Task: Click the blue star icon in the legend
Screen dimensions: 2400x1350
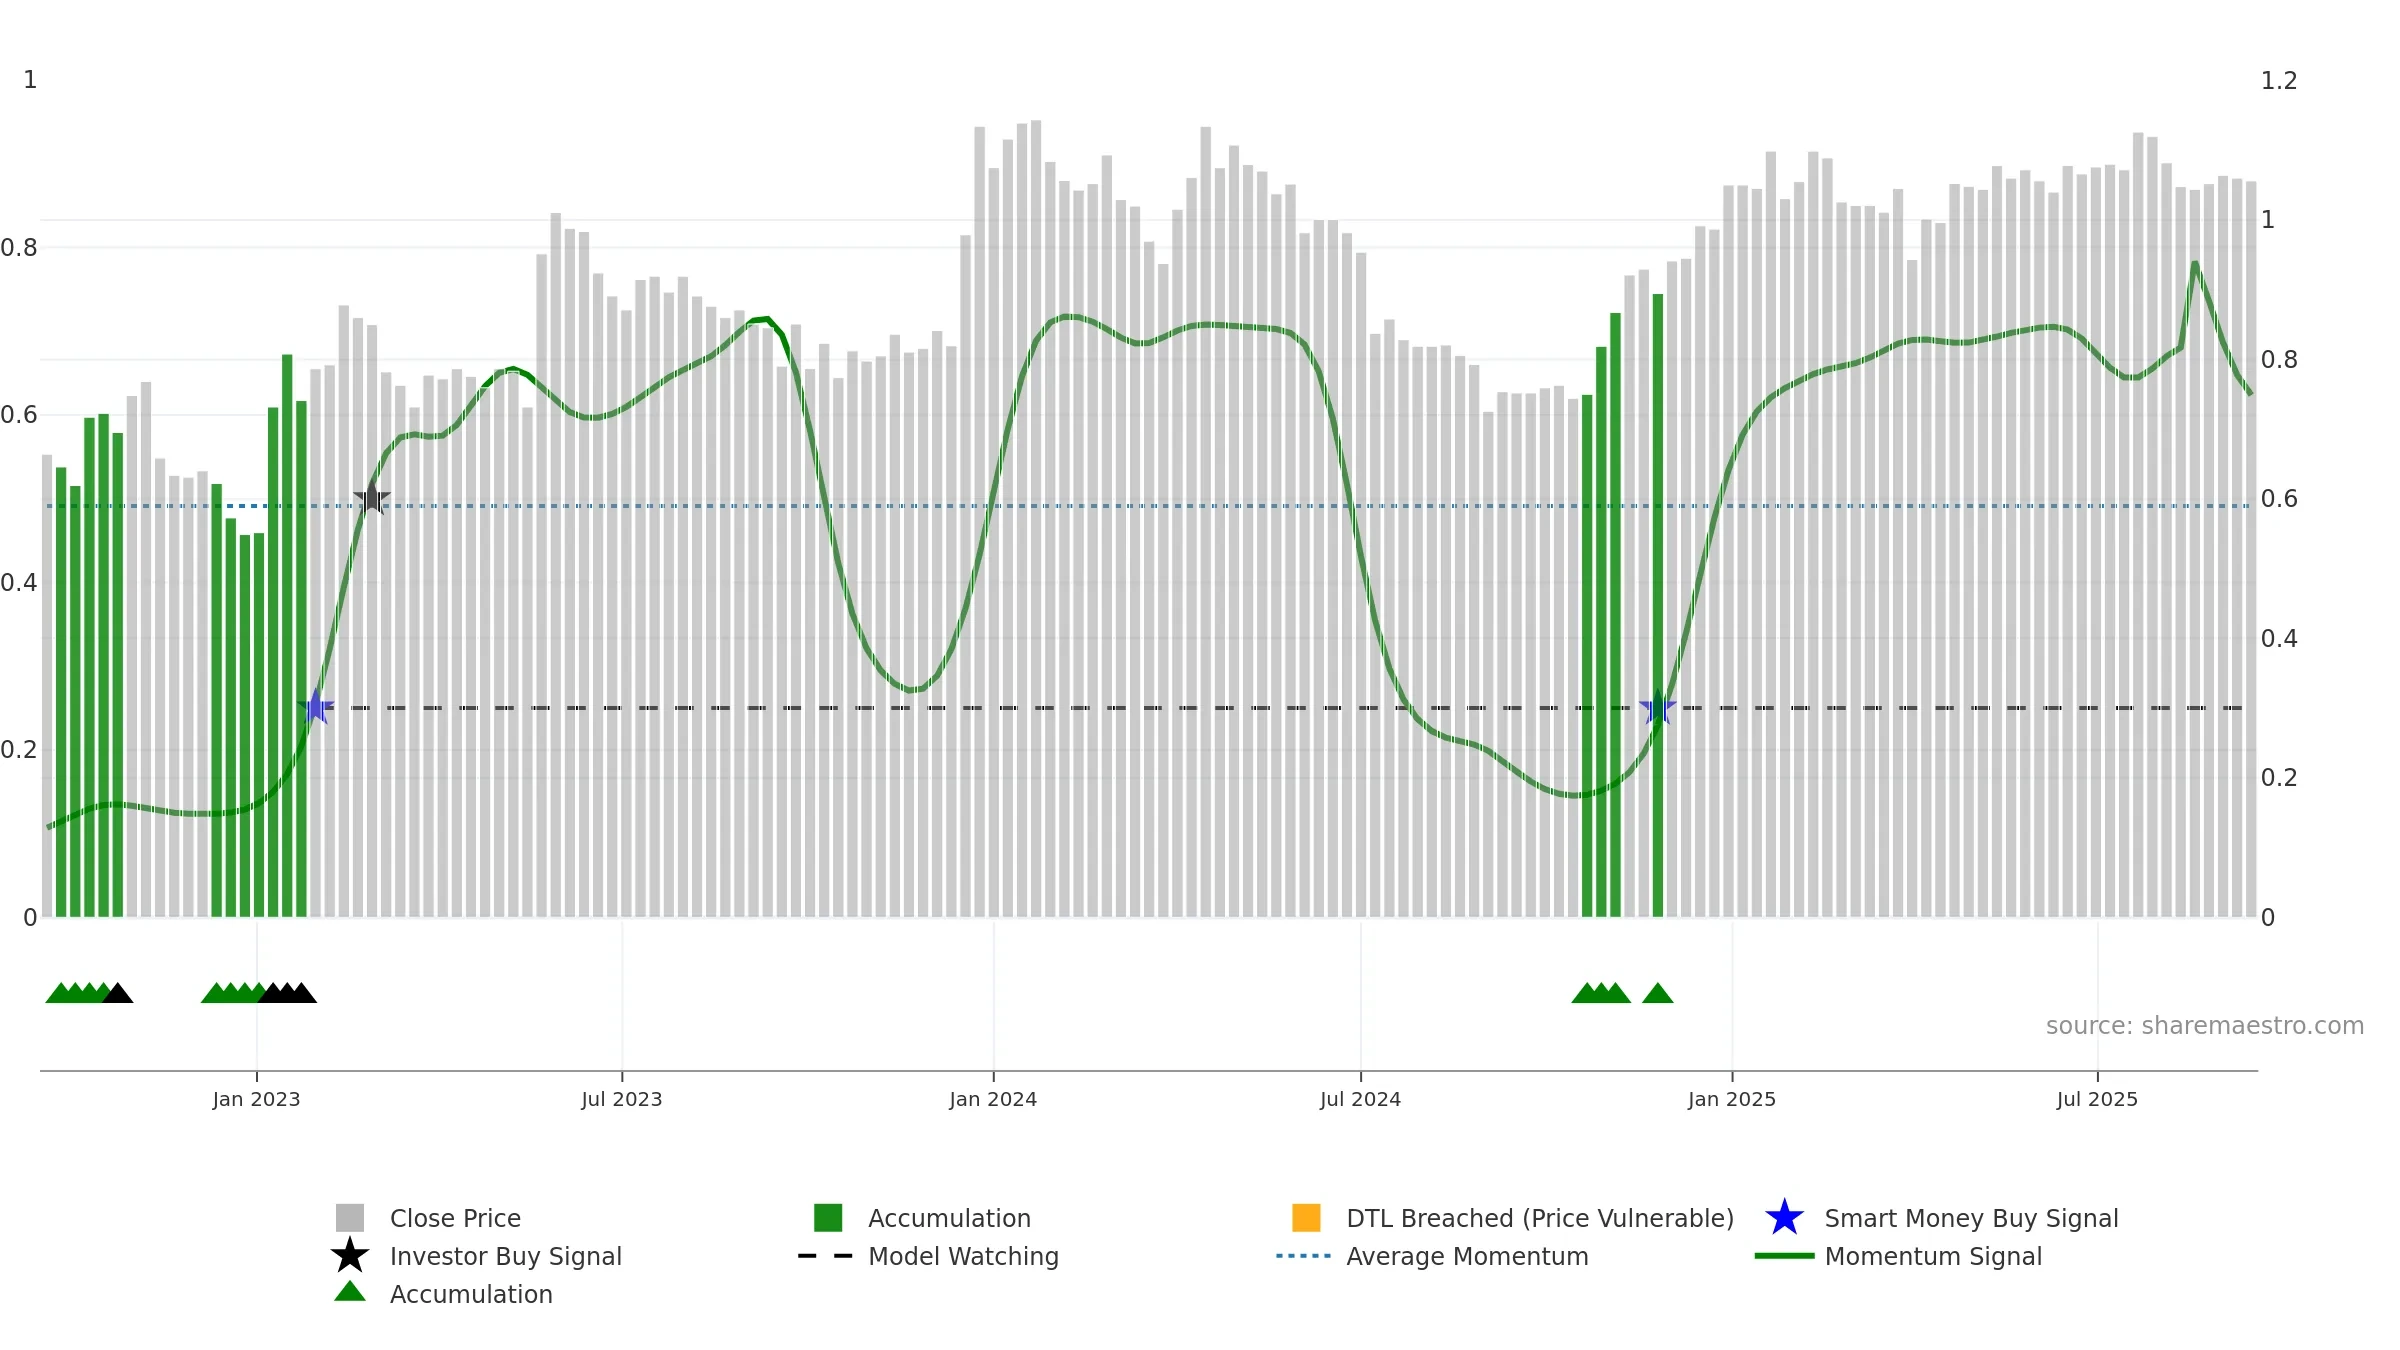Action: (1784, 1218)
